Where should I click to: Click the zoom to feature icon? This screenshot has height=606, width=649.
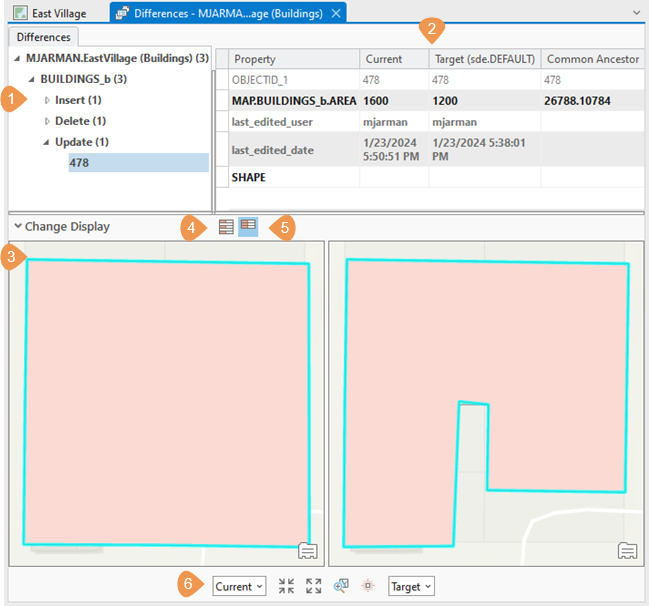(x=341, y=587)
